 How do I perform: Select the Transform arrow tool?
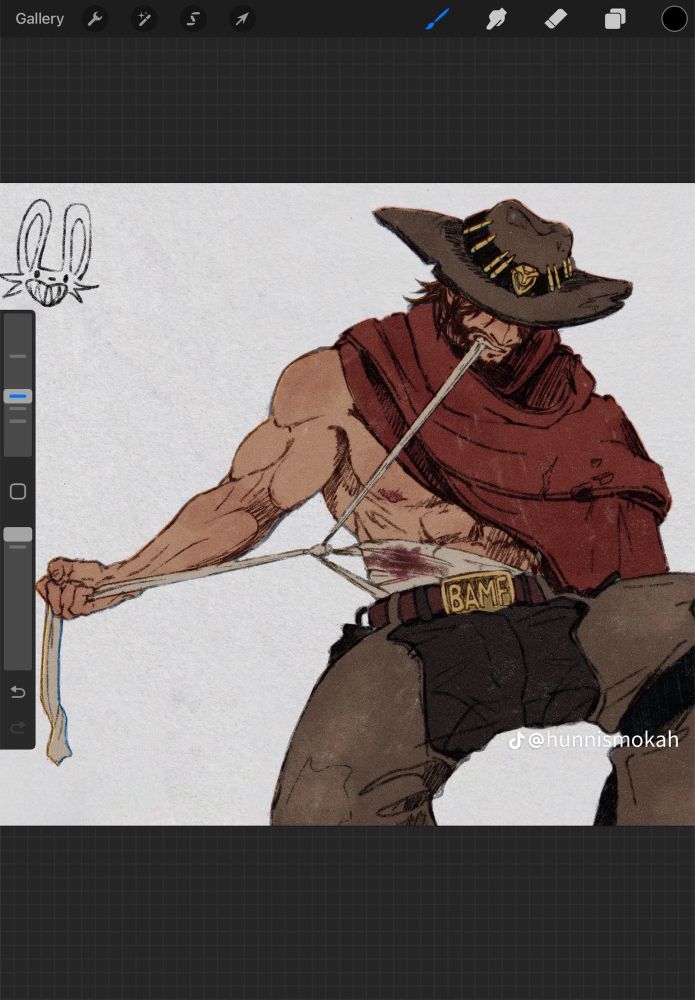242,19
